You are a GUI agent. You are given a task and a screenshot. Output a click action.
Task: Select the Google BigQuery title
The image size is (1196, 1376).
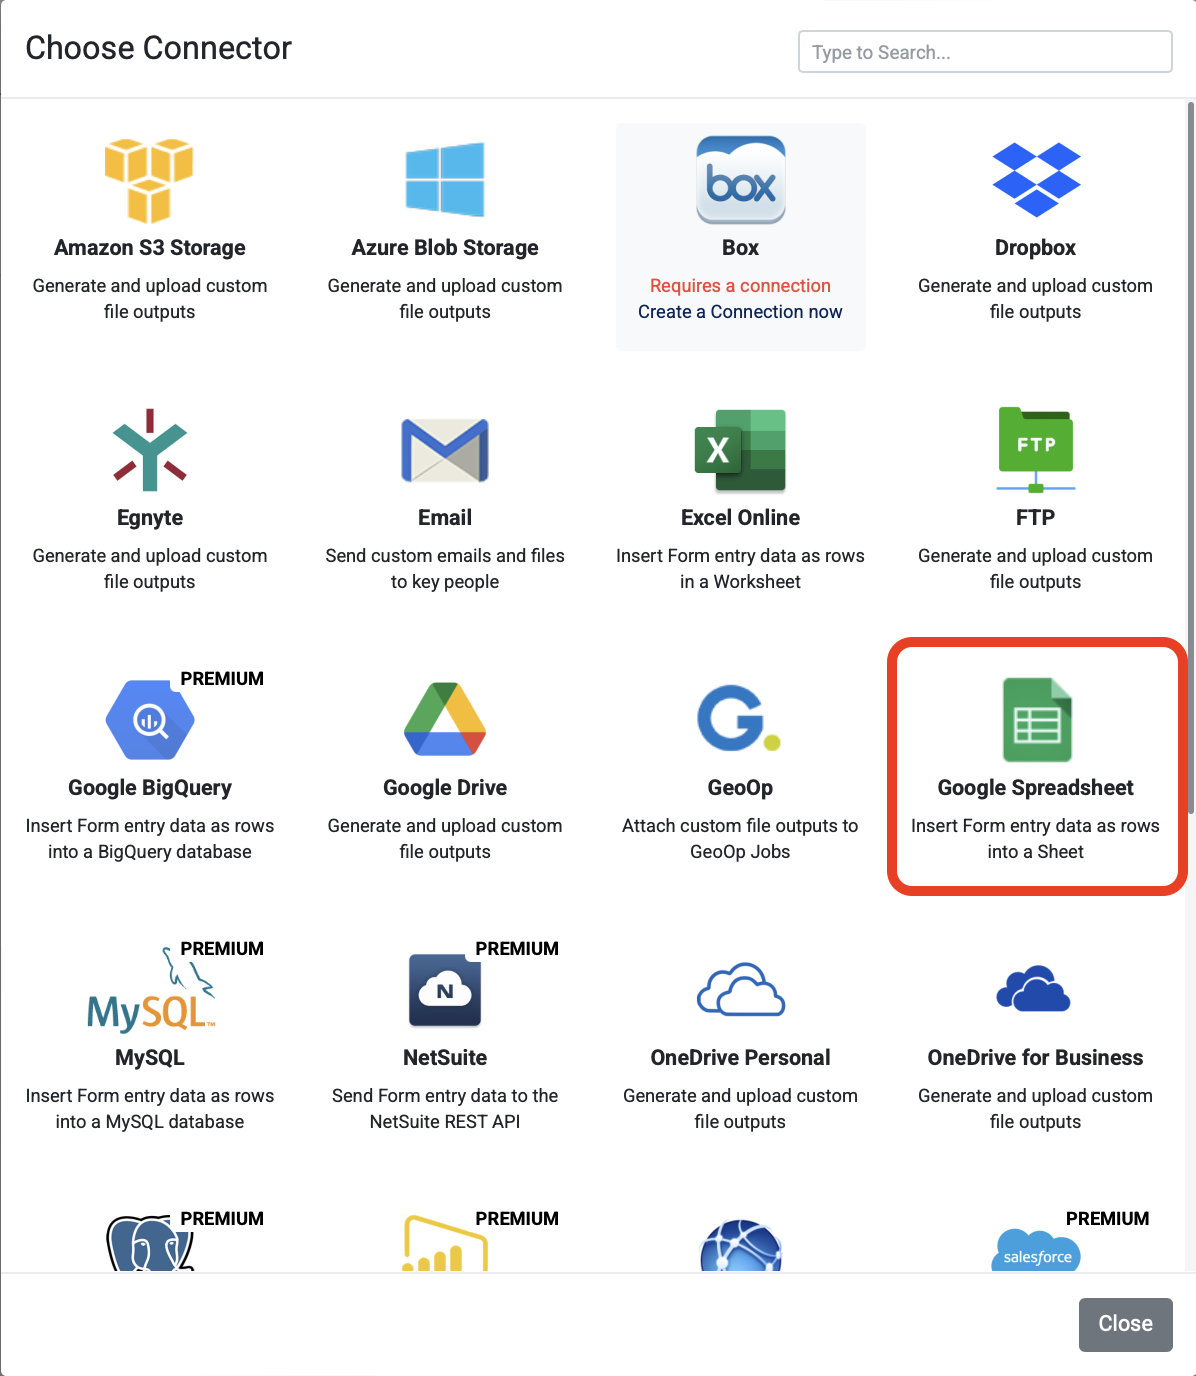pyautogui.click(x=150, y=788)
